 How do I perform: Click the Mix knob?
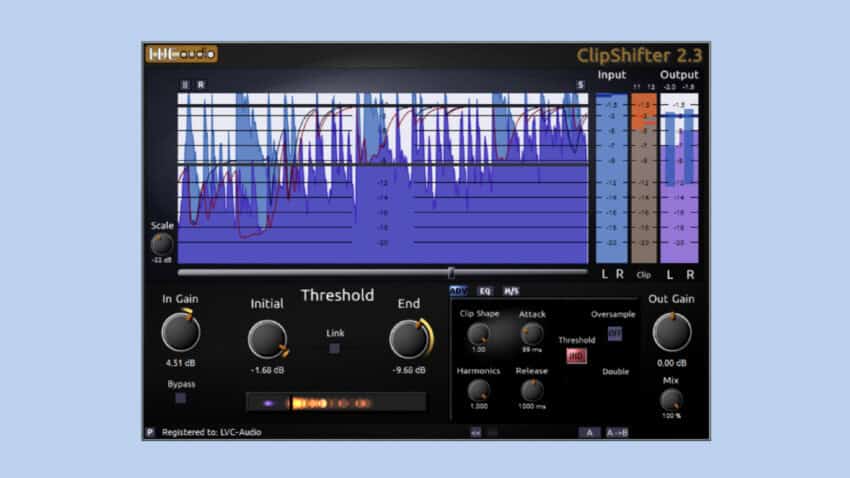coord(671,400)
